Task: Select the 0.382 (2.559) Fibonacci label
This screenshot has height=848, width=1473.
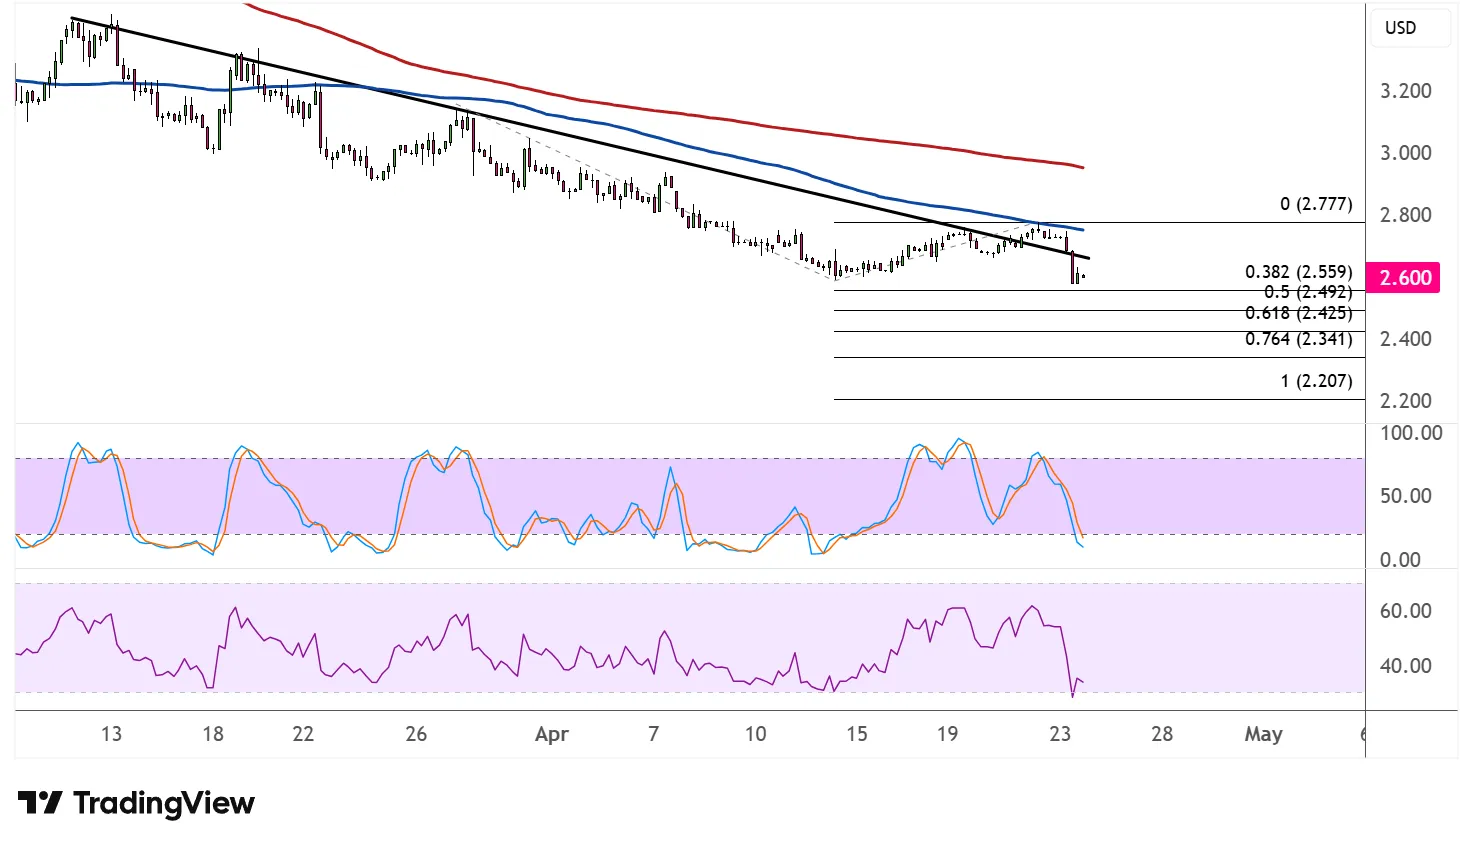Action: tap(1298, 272)
